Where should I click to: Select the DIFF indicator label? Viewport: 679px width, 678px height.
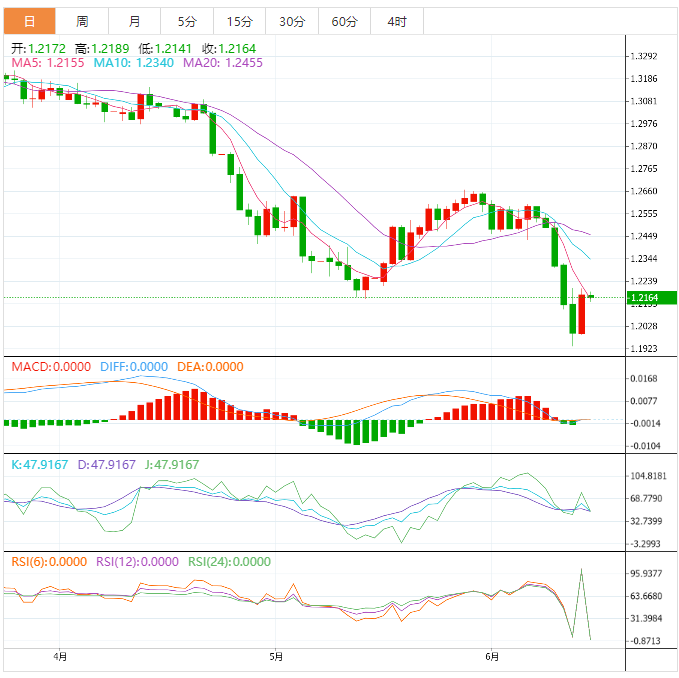tap(134, 367)
